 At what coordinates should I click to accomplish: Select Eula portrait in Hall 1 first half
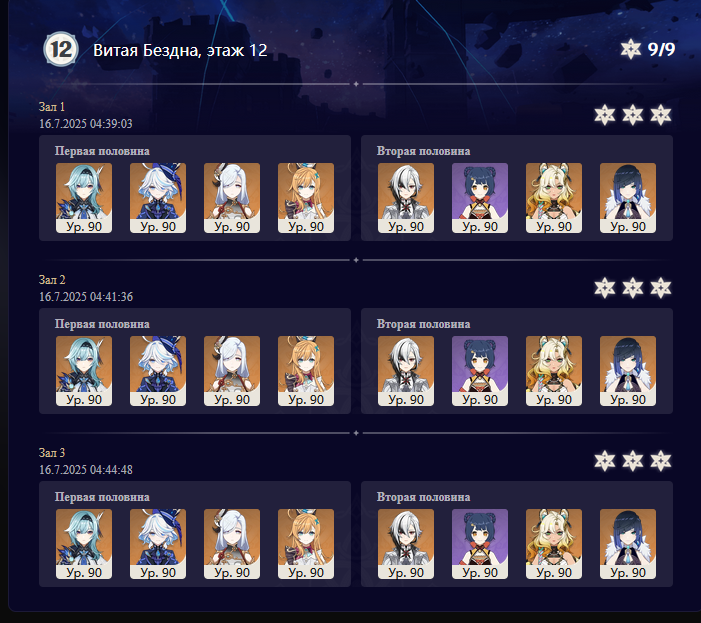pos(84,198)
